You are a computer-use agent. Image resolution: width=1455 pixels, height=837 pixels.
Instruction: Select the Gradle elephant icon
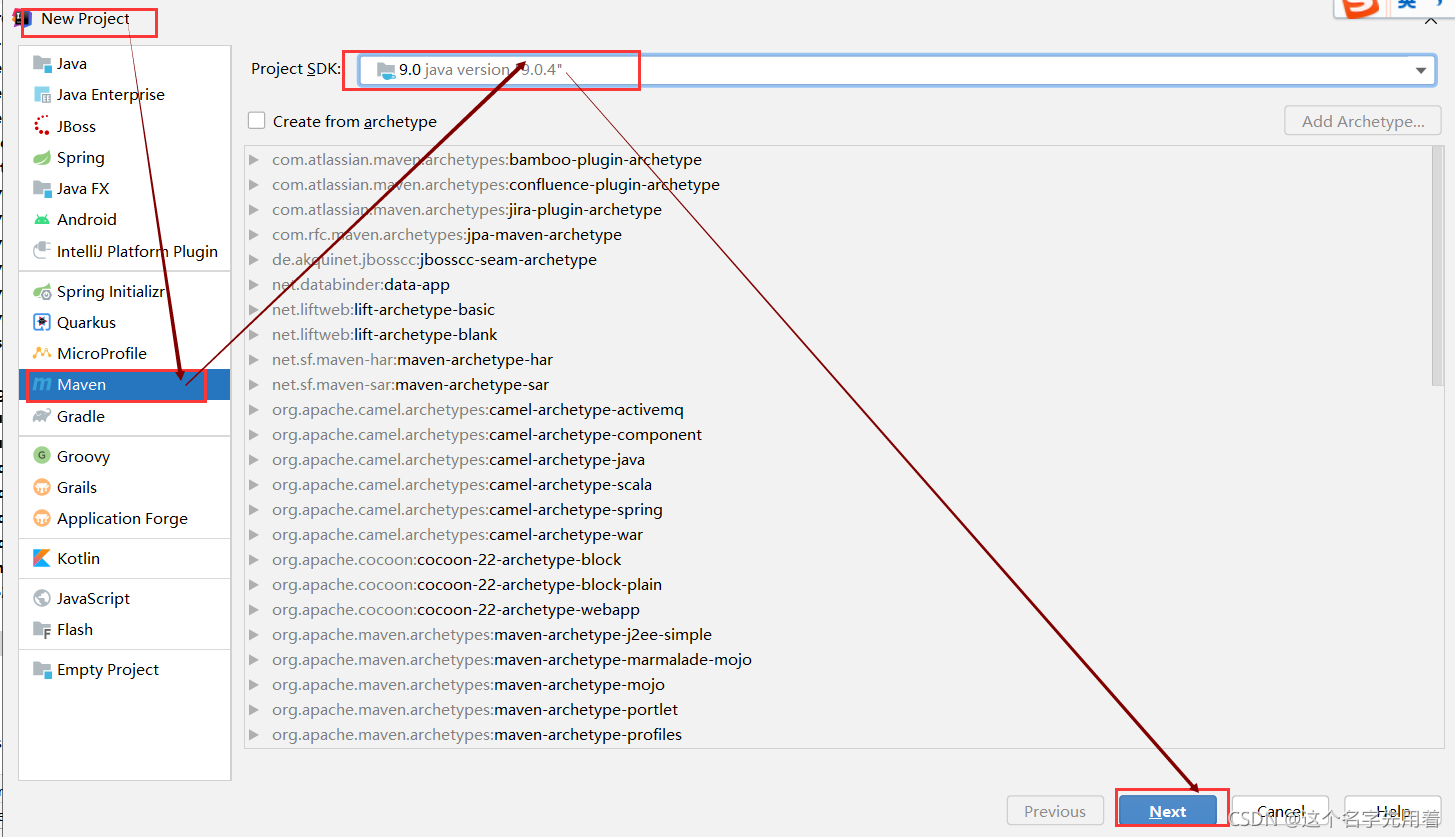tap(42, 417)
